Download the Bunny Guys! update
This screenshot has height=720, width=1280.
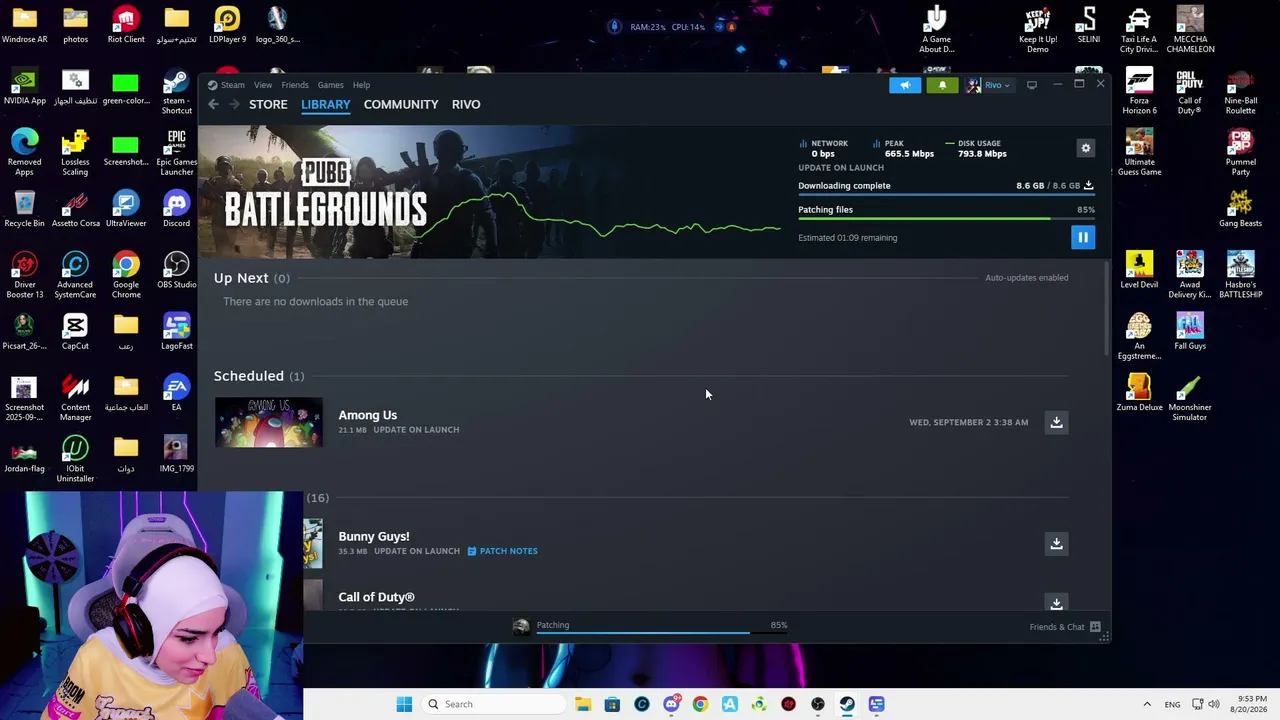click(x=1056, y=543)
